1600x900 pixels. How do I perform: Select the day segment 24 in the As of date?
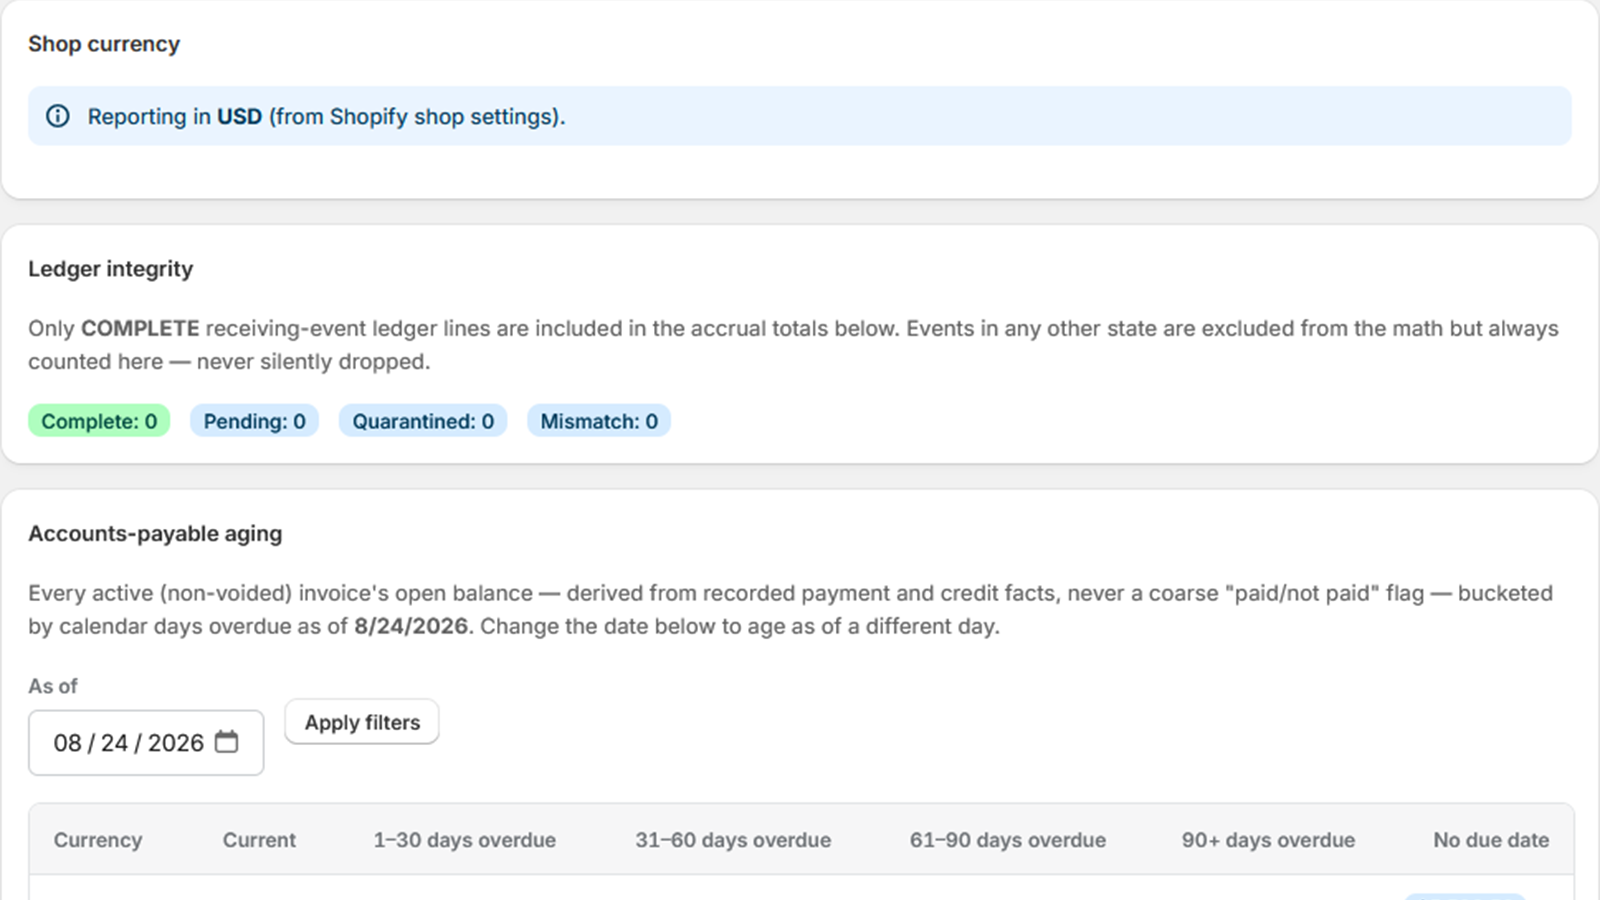click(114, 743)
